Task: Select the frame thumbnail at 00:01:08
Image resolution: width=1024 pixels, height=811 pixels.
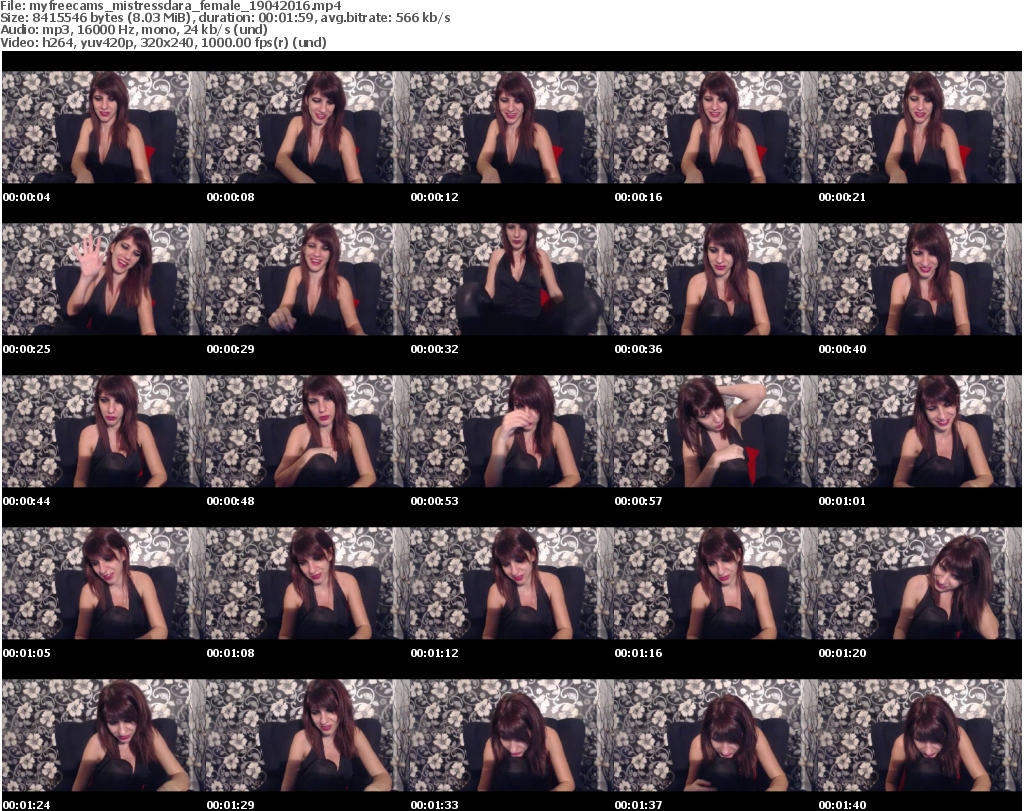Action: 308,583
